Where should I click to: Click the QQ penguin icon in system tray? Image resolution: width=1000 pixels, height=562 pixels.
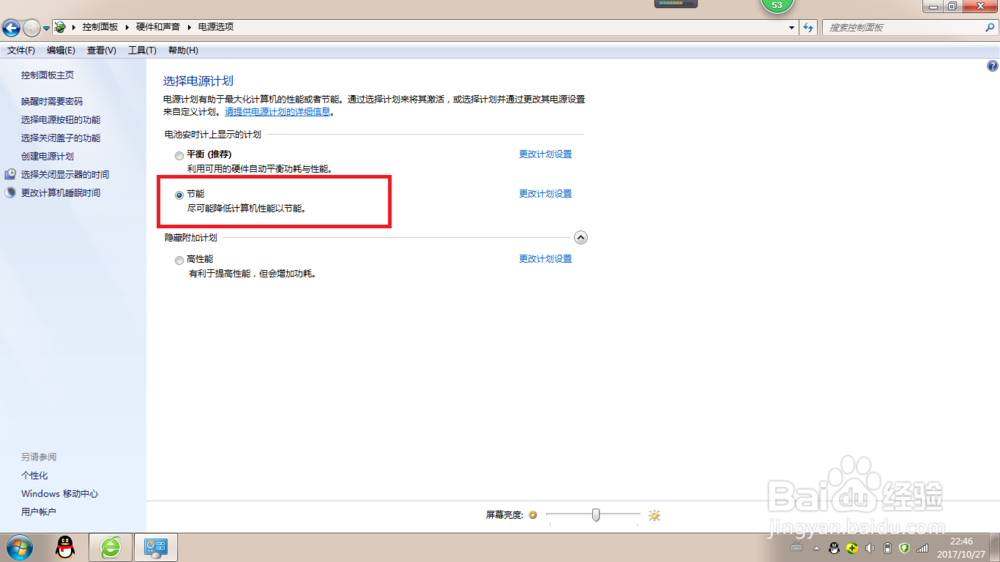tap(834, 548)
